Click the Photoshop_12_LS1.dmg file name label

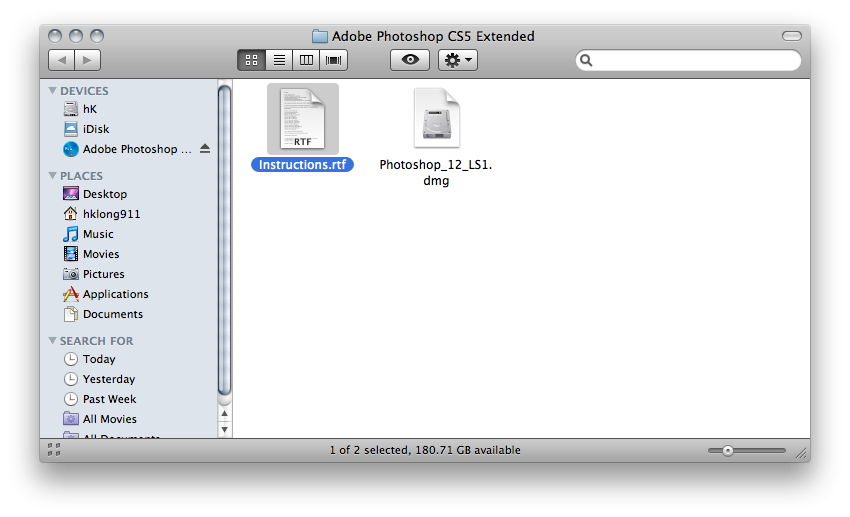(x=436, y=172)
